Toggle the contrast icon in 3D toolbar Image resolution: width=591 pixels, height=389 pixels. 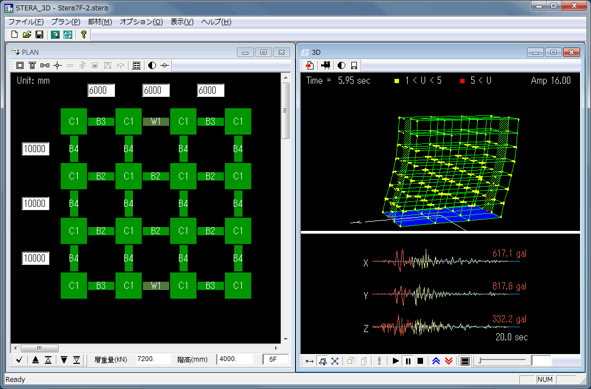[341, 66]
